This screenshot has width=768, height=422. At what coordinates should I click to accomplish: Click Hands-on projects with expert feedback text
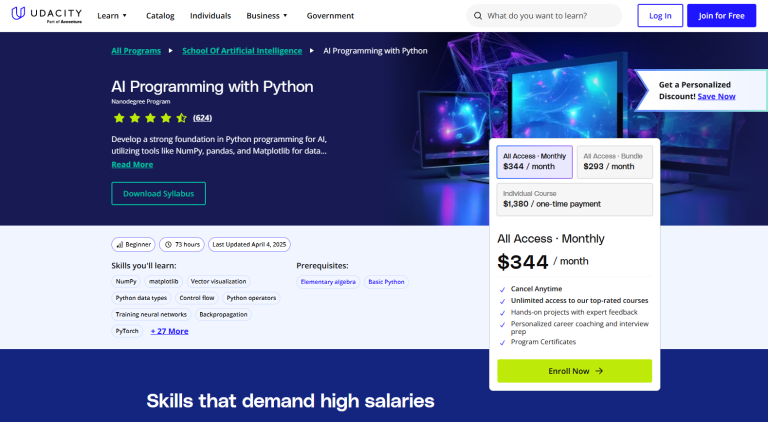[x=574, y=312]
